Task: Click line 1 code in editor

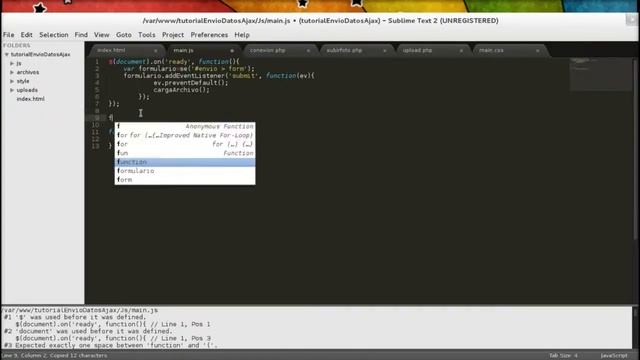Action: pos(174,62)
